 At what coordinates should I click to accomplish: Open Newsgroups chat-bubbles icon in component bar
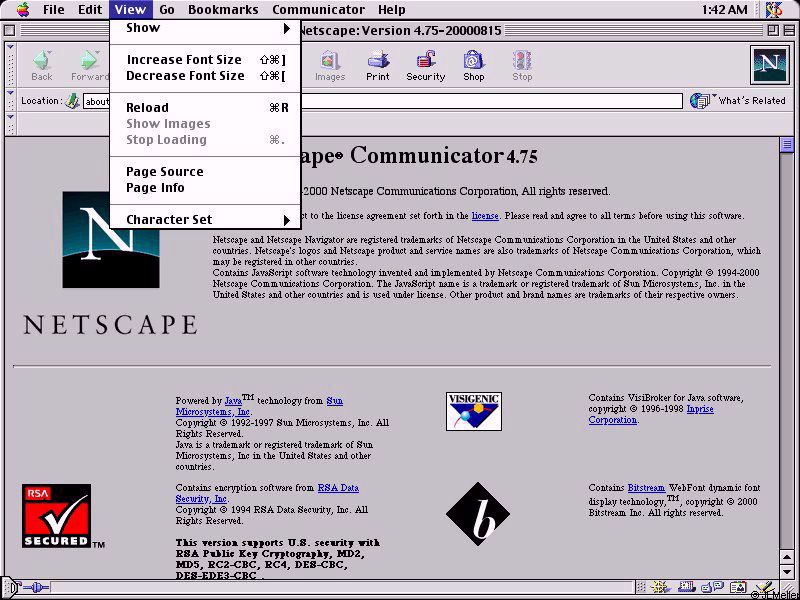coord(713,587)
